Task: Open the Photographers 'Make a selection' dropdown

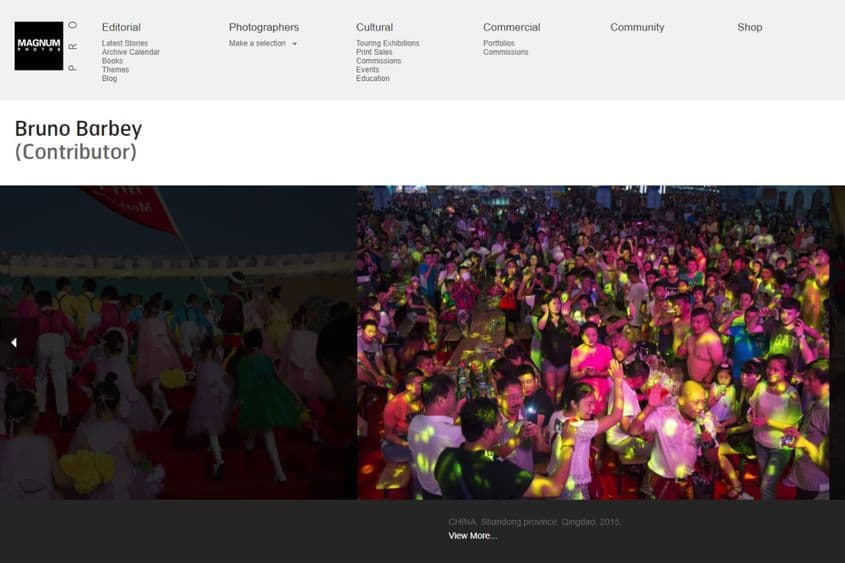Action: 262,44
